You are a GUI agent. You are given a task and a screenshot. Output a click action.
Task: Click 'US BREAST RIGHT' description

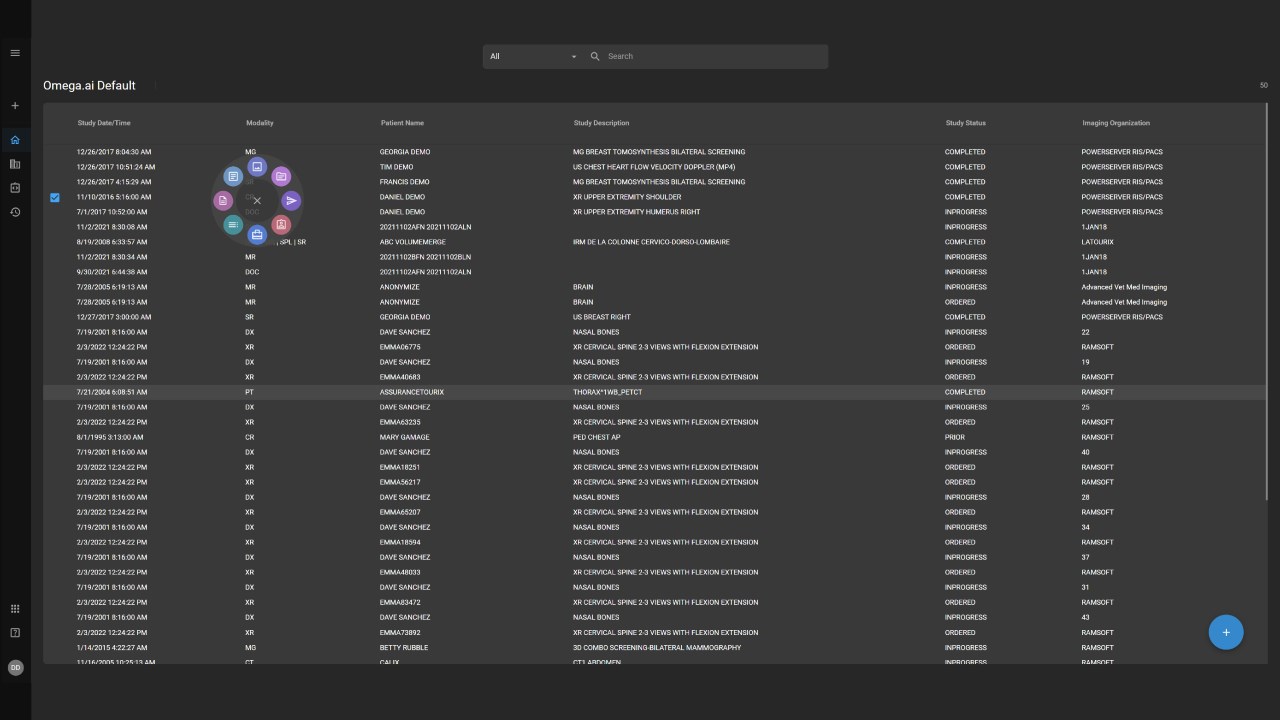click(601, 317)
